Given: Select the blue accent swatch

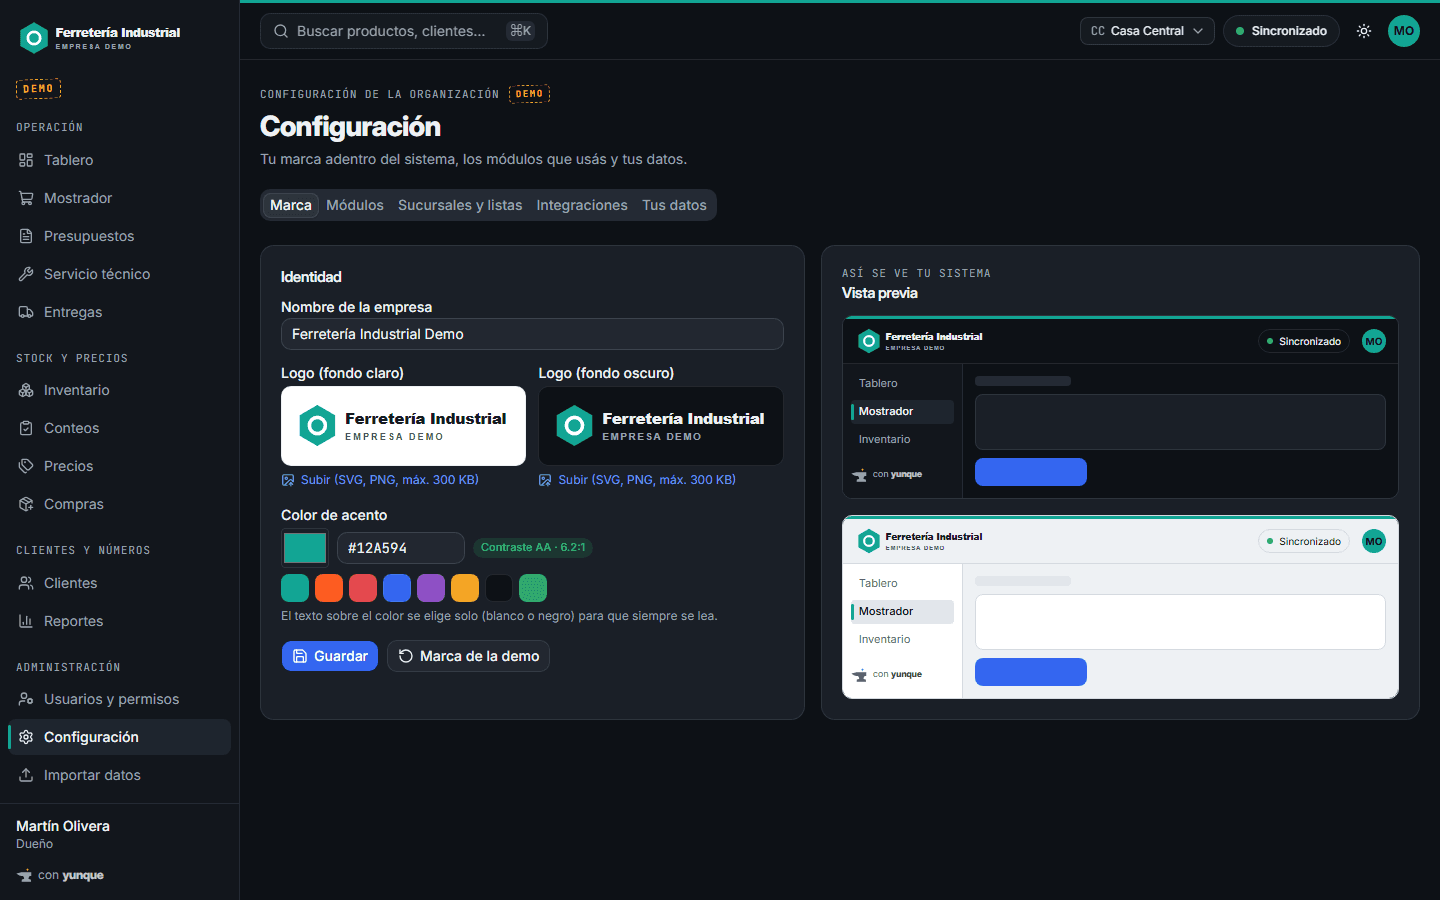Looking at the screenshot, I should pos(397,588).
